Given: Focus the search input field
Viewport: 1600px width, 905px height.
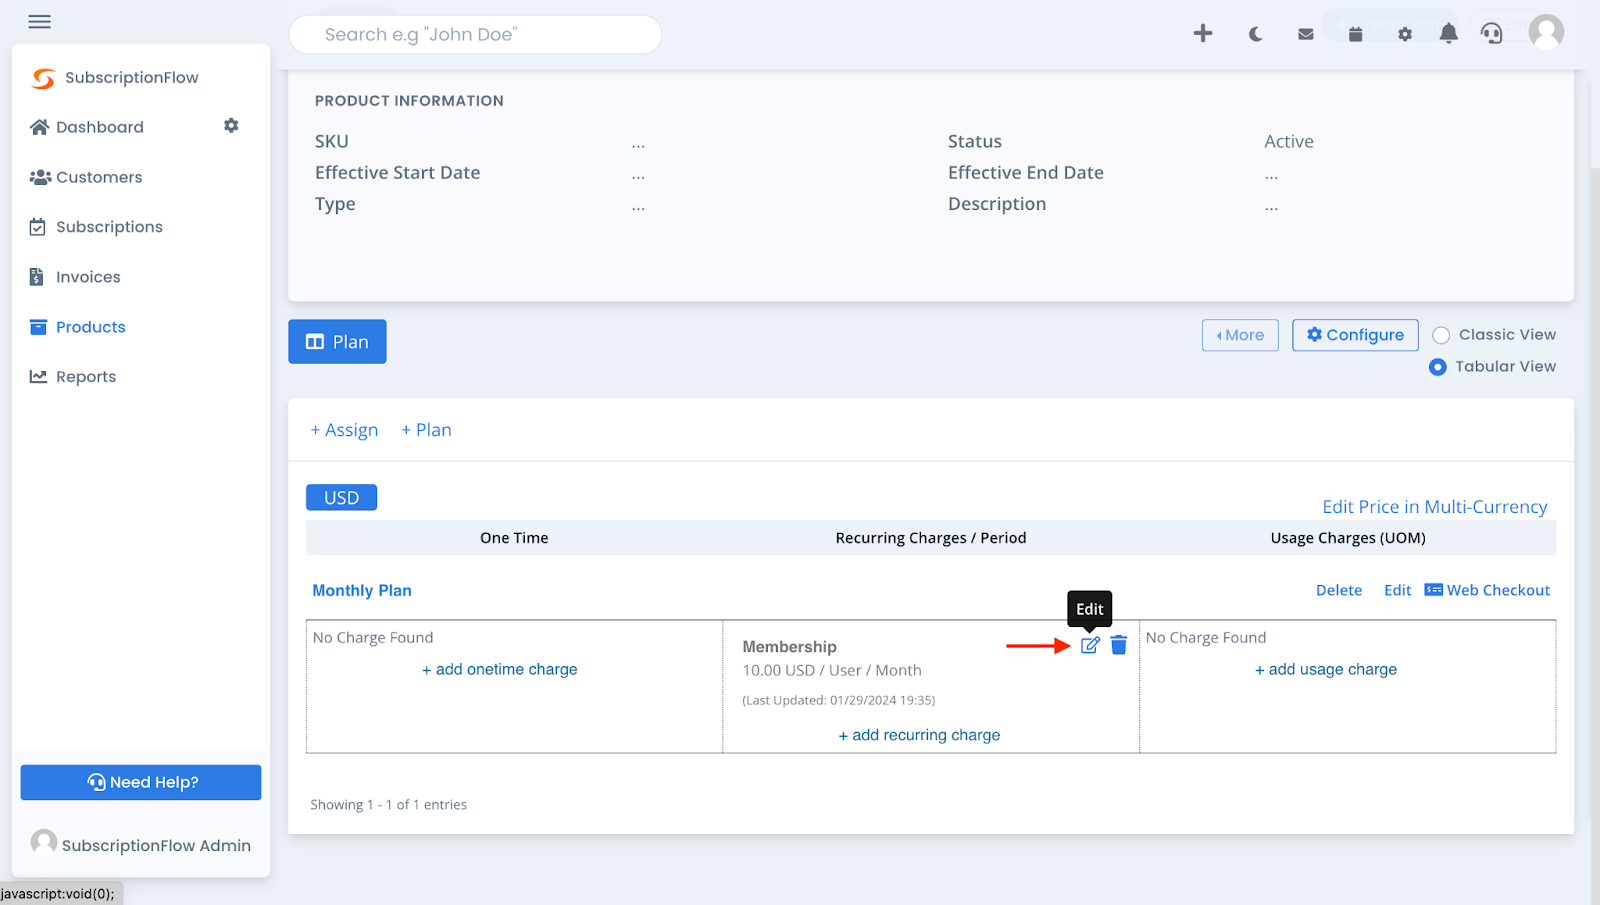Looking at the screenshot, I should [475, 34].
